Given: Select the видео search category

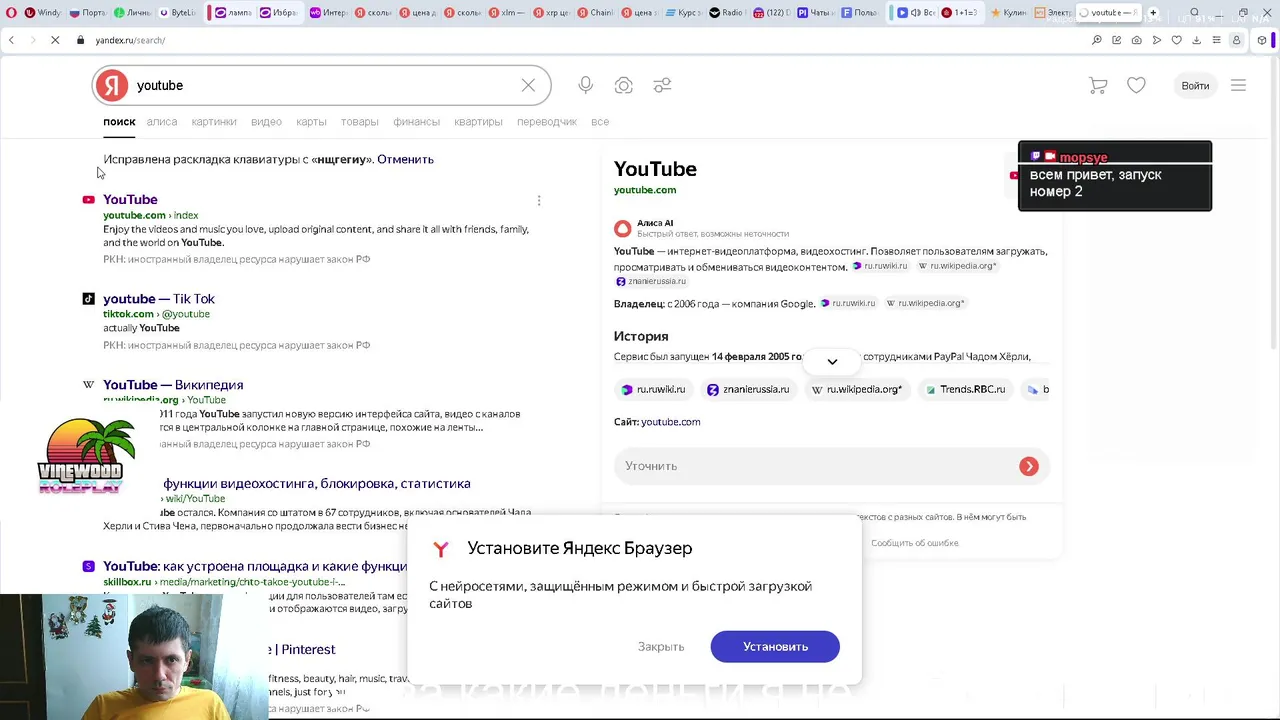Looking at the screenshot, I should tap(266, 121).
